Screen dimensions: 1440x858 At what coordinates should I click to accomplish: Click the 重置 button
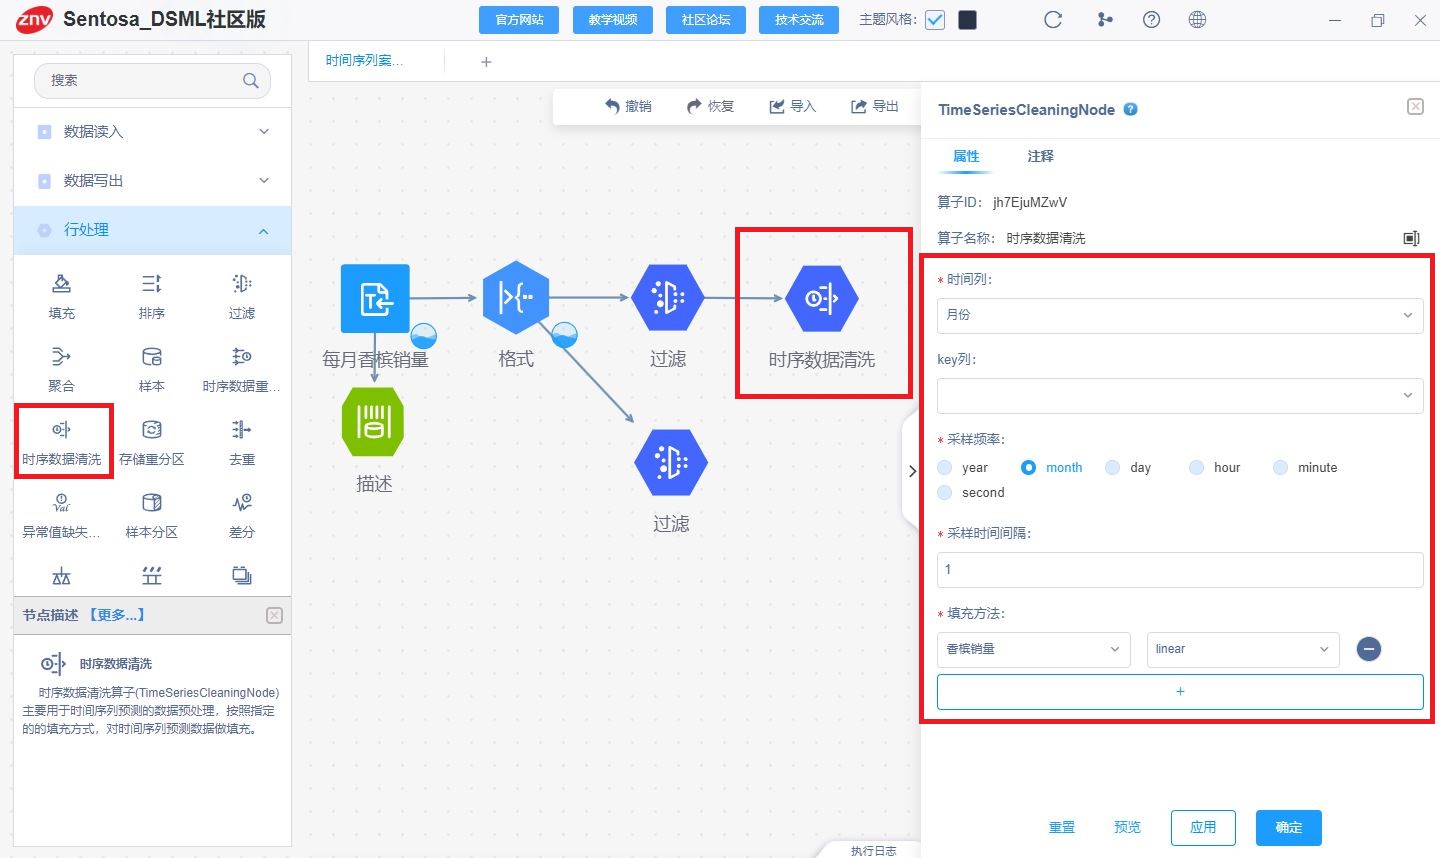tap(1062, 828)
